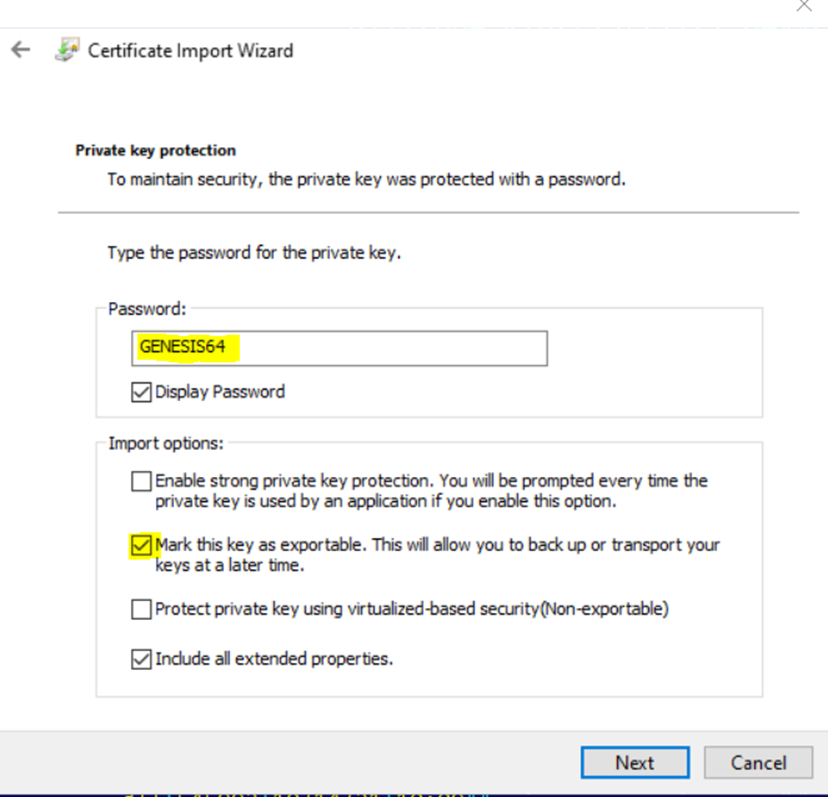Proceed with the Next button
The height and width of the screenshot is (797, 828).
635,762
